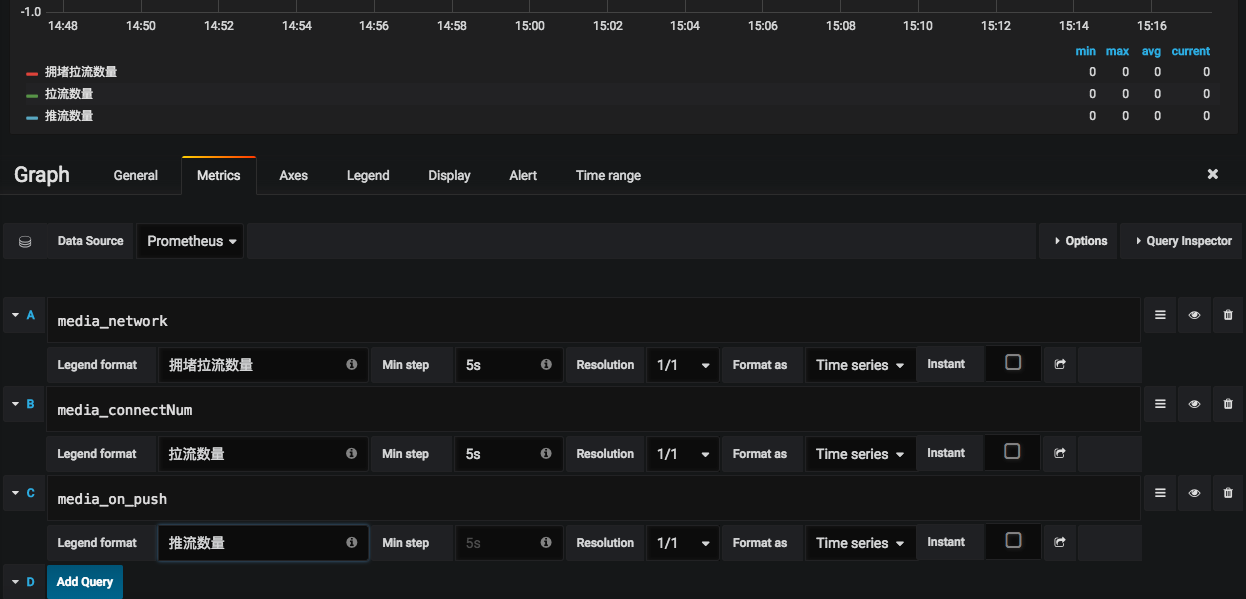Click green color swatch of 拉流数量 series
The width and height of the screenshot is (1246, 599).
click(x=32, y=95)
